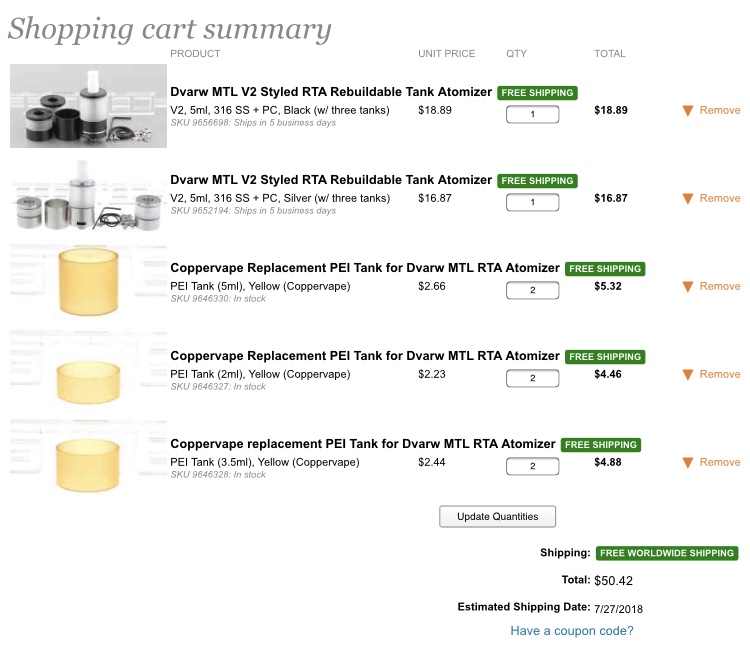Image resolution: width=750 pixels, height=645 pixels.
Task: Edit the quantity for the 2ml PEI tank
Action: (x=532, y=378)
